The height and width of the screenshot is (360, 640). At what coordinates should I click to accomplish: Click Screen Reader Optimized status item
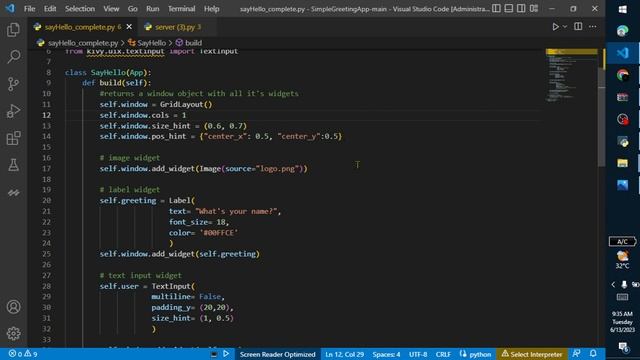277,354
